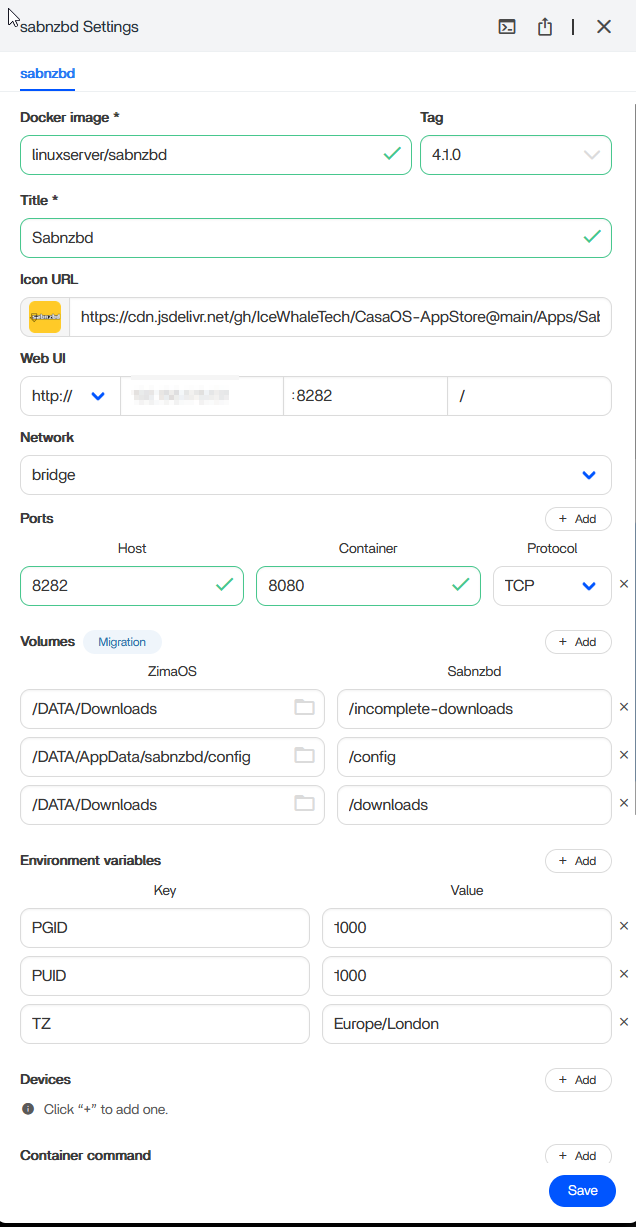Click the Sabnzbd icon thumbnail preview
The image size is (636, 1227).
(45, 317)
